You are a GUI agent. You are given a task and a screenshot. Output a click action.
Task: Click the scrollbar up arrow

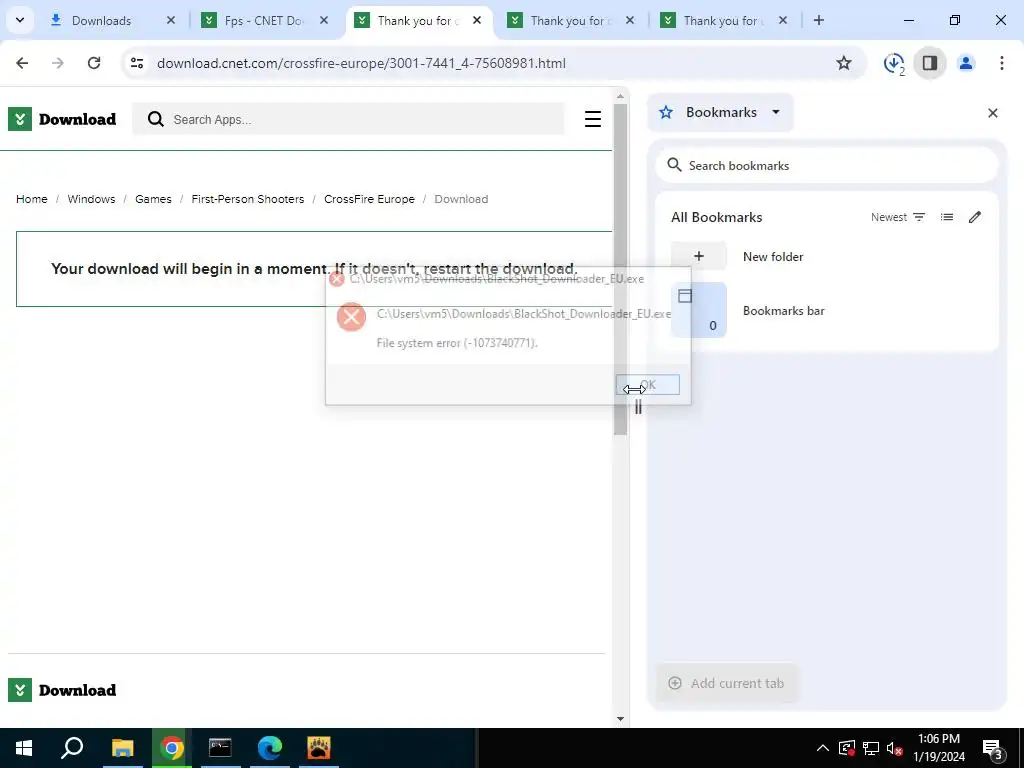coord(620,97)
